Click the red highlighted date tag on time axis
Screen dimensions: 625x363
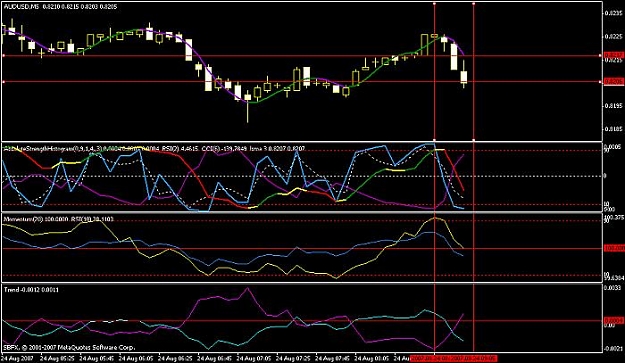point(454,358)
